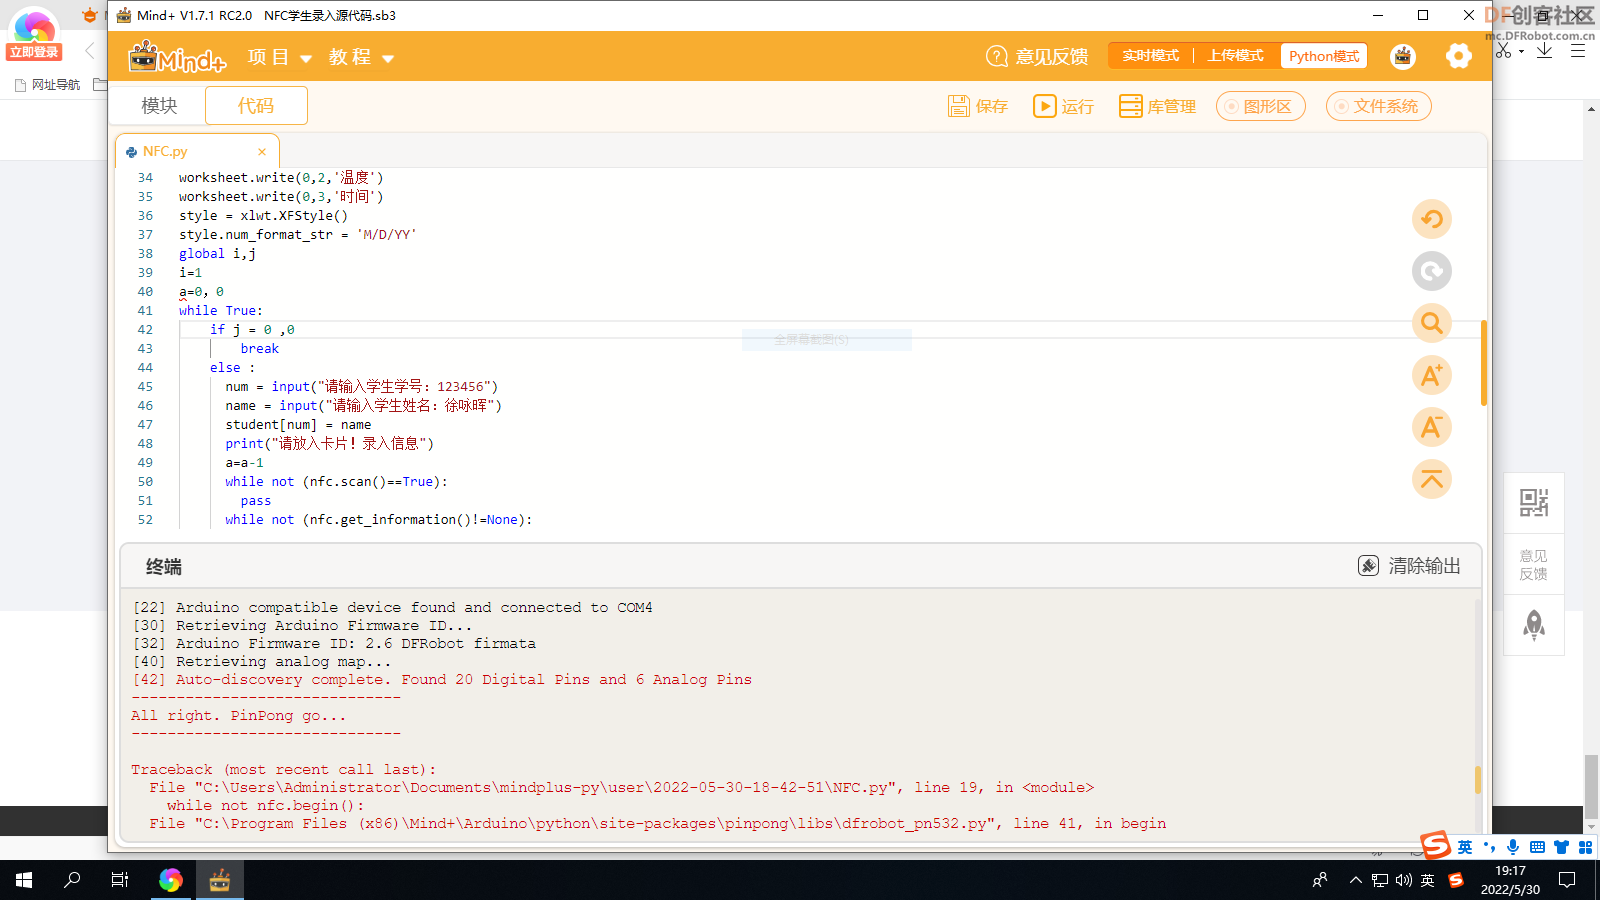Save the file with 保存
The height and width of the screenshot is (900, 1600).
pyautogui.click(x=978, y=106)
